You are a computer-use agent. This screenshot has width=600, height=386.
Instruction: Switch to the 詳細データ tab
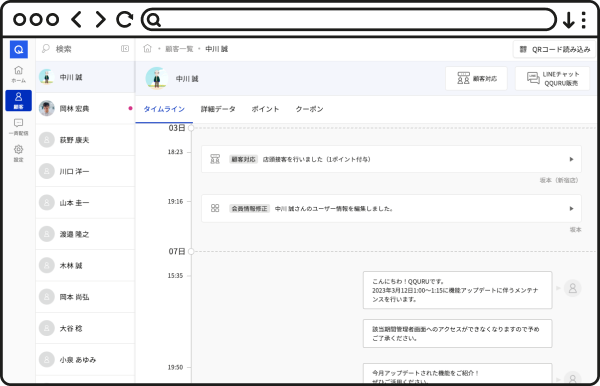pyautogui.click(x=218, y=109)
